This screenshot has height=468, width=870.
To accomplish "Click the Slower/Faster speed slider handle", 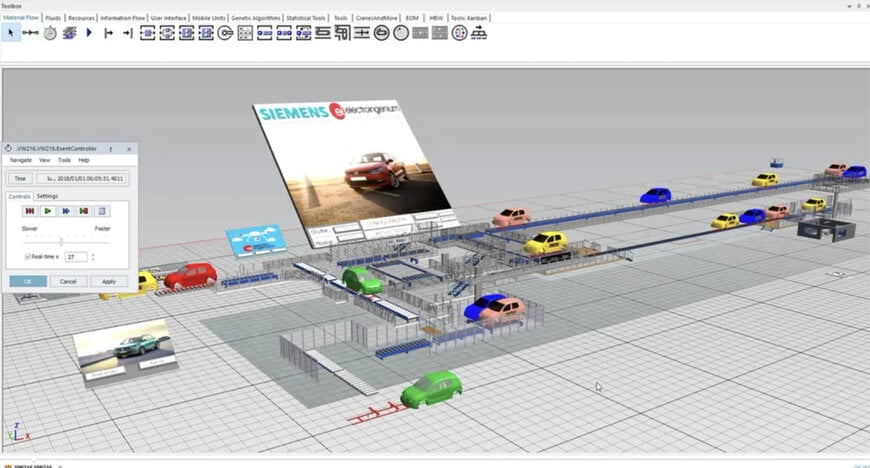I will point(61,242).
